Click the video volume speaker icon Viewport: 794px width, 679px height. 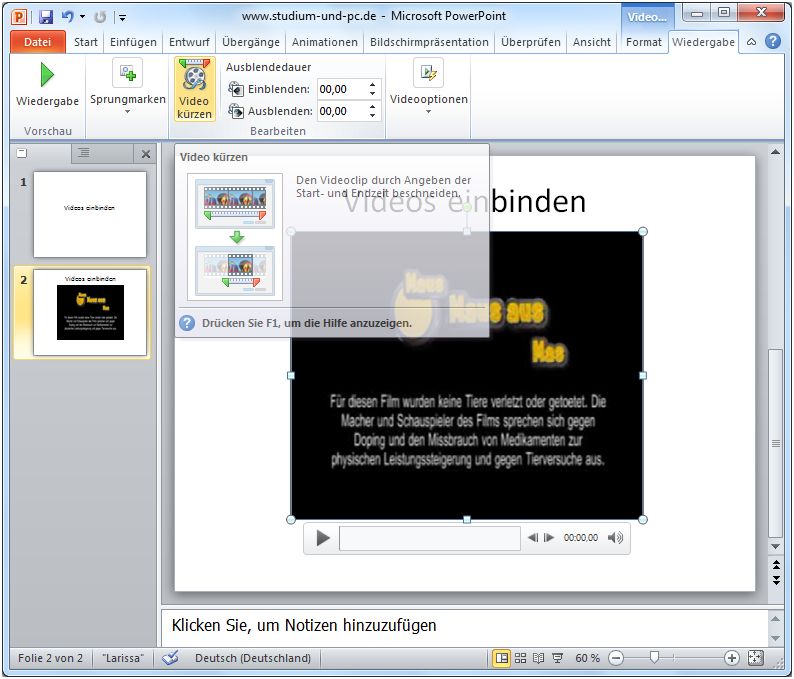[615, 538]
